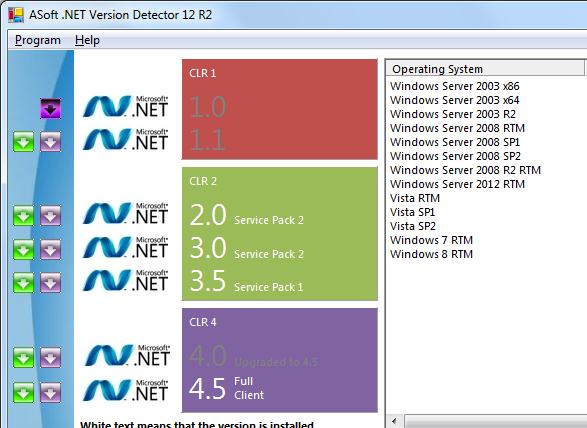587x428 pixels.
Task: Click the horizontal scrollbar left arrow
Action: click(395, 422)
